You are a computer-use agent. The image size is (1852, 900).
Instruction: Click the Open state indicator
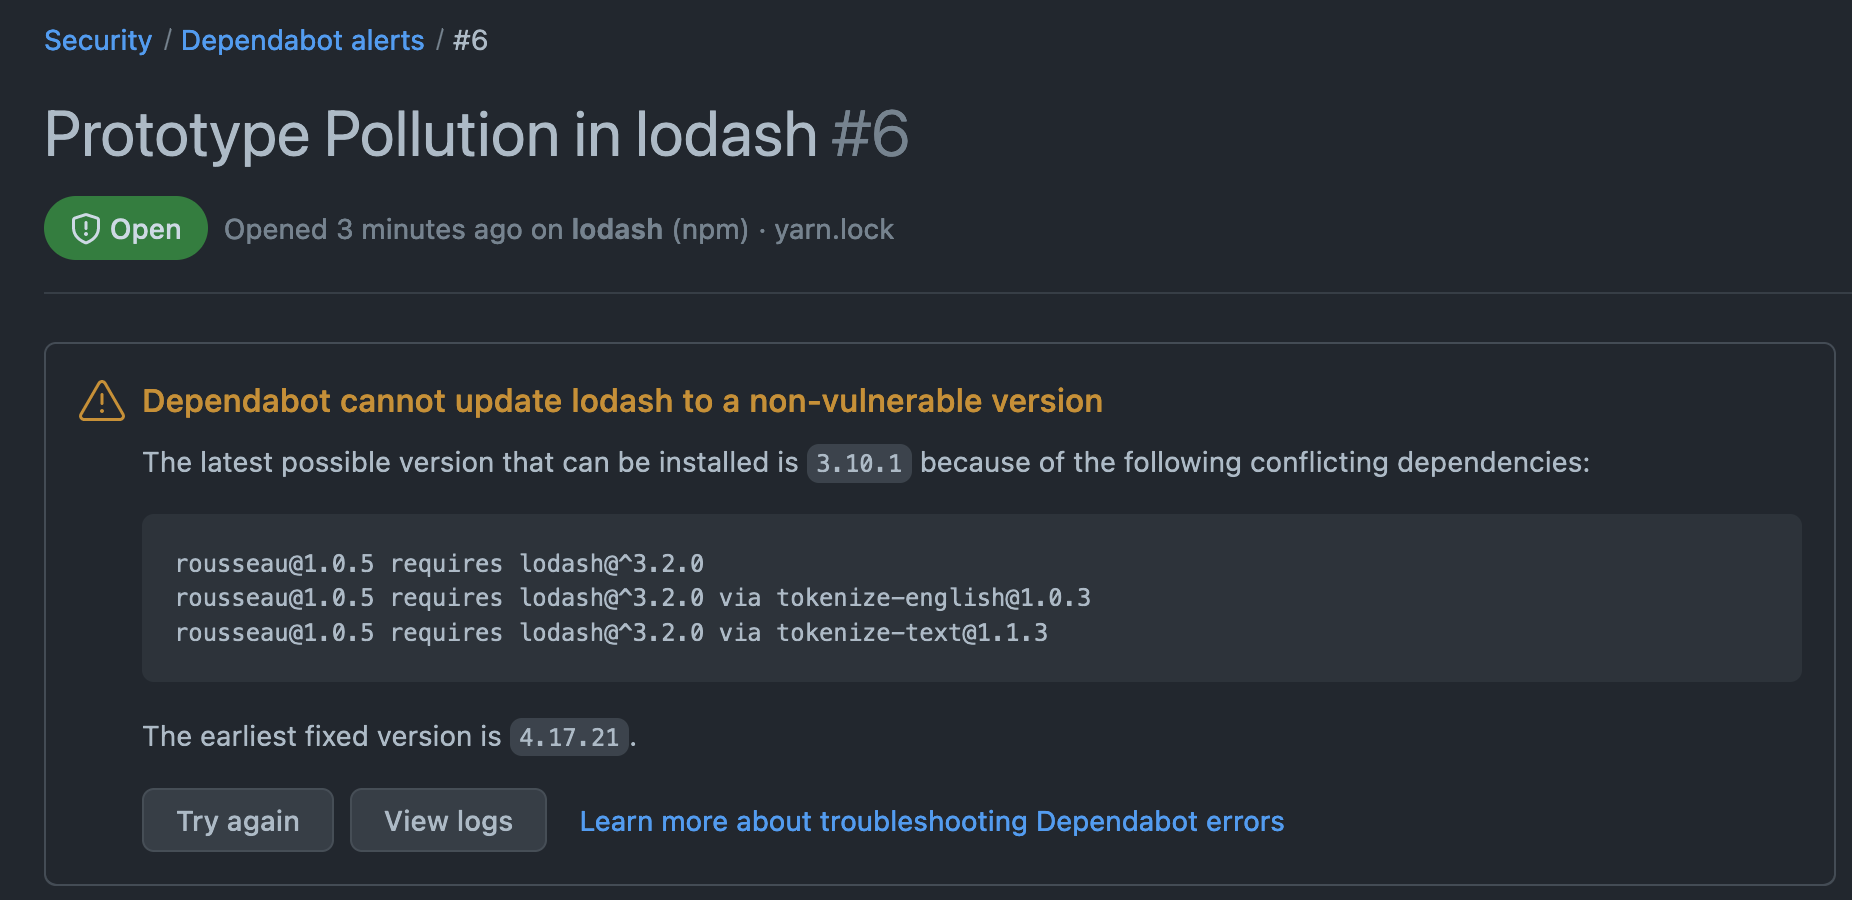(125, 228)
